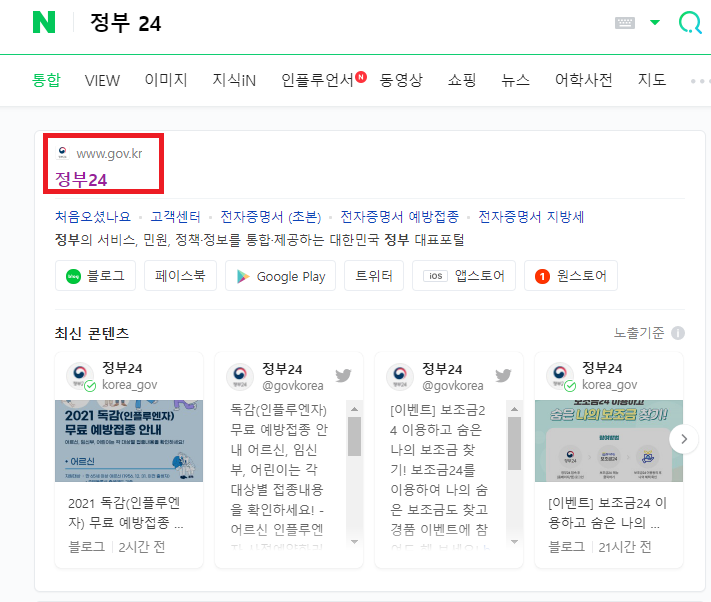Open the iOS 앱스토어 button
Image resolution: width=711 pixels, height=602 pixels.
(463, 276)
